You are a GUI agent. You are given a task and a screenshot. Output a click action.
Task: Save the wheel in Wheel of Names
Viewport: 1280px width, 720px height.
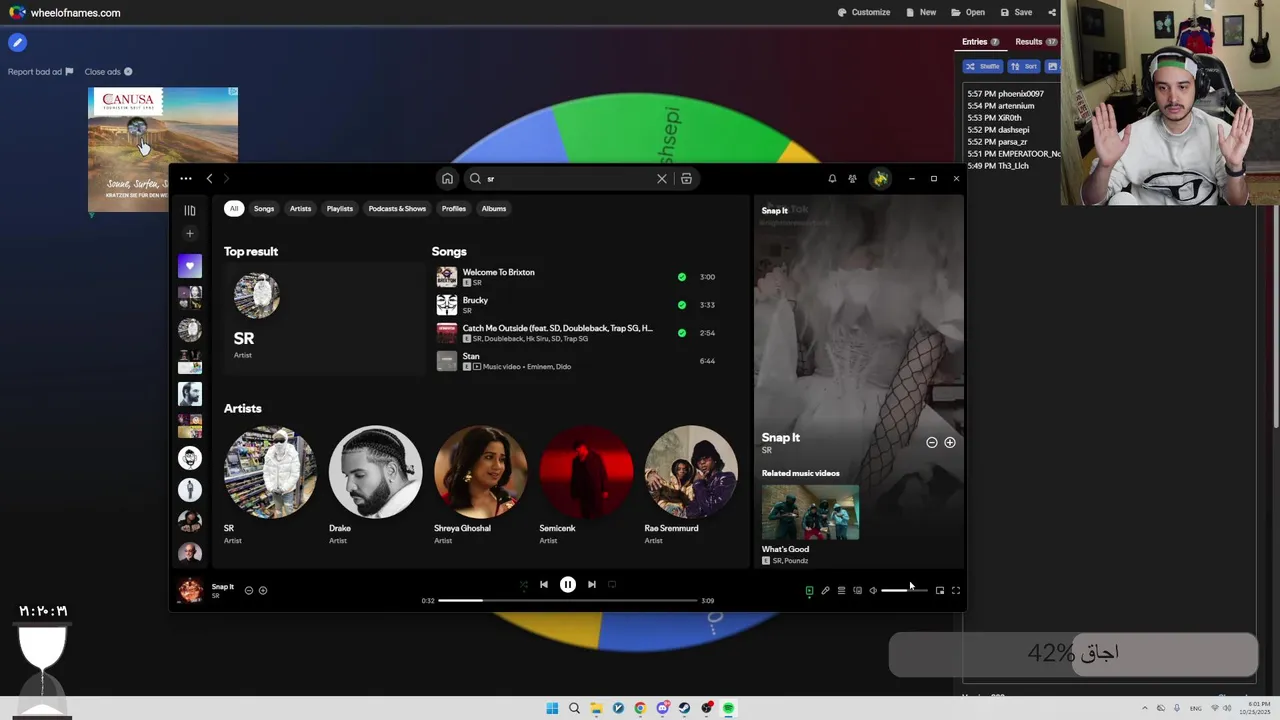pos(1016,13)
